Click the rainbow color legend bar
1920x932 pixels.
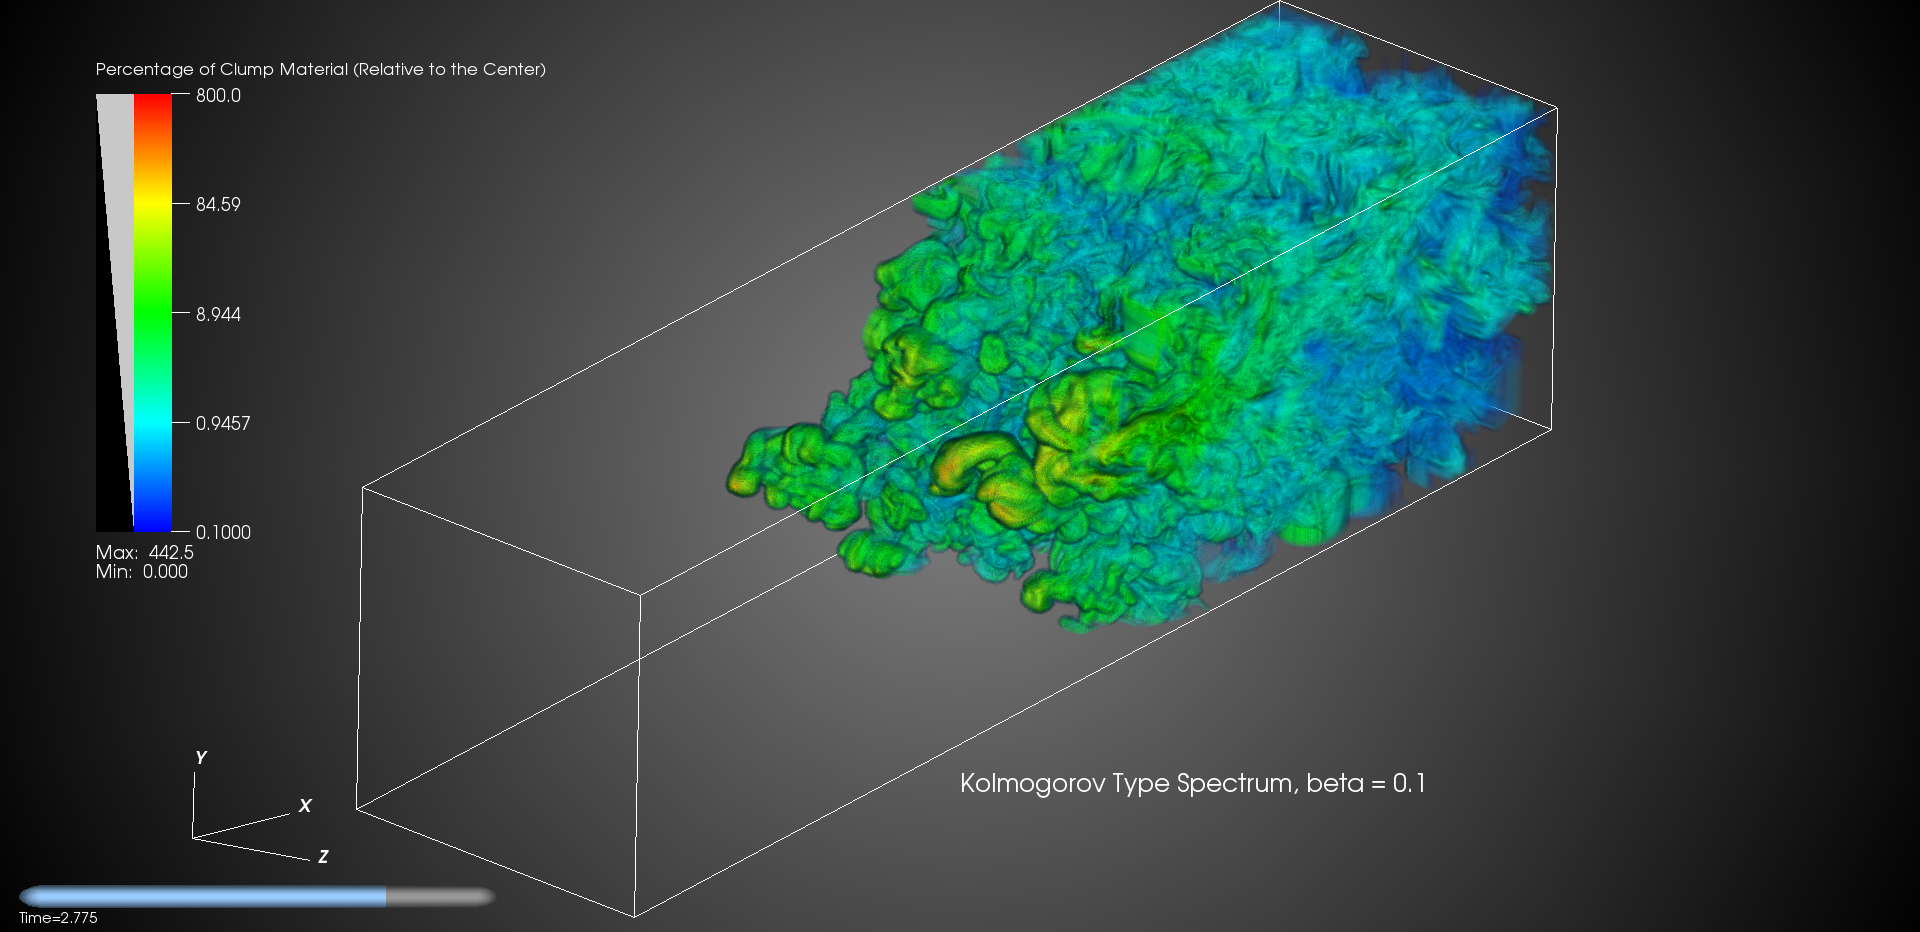(x=153, y=313)
